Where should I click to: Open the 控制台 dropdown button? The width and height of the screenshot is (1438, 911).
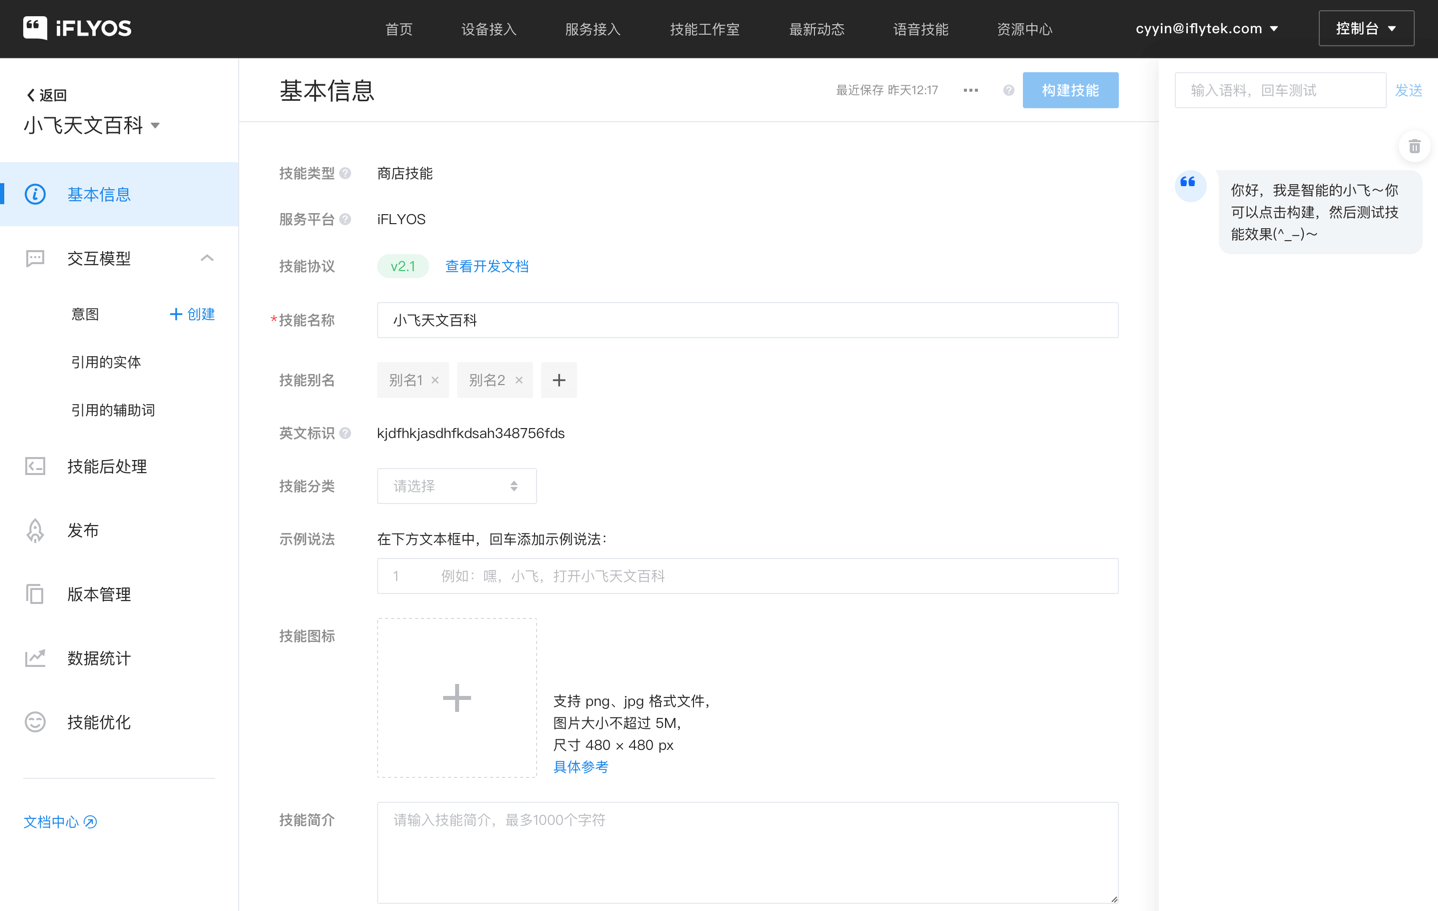(x=1366, y=28)
